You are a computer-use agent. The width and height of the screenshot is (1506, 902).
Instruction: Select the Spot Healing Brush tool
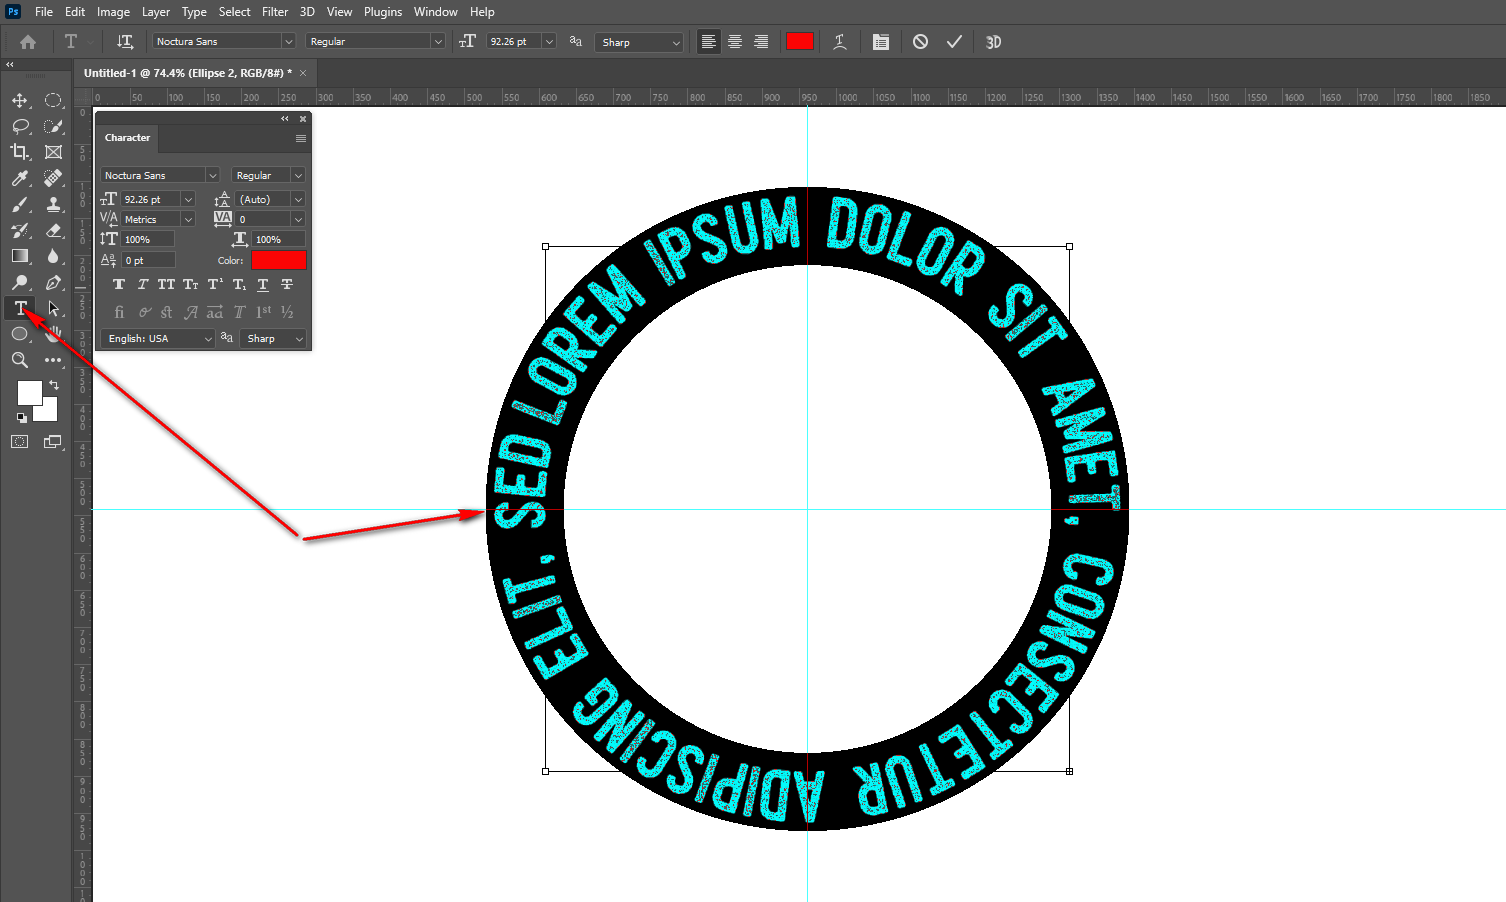[54, 178]
